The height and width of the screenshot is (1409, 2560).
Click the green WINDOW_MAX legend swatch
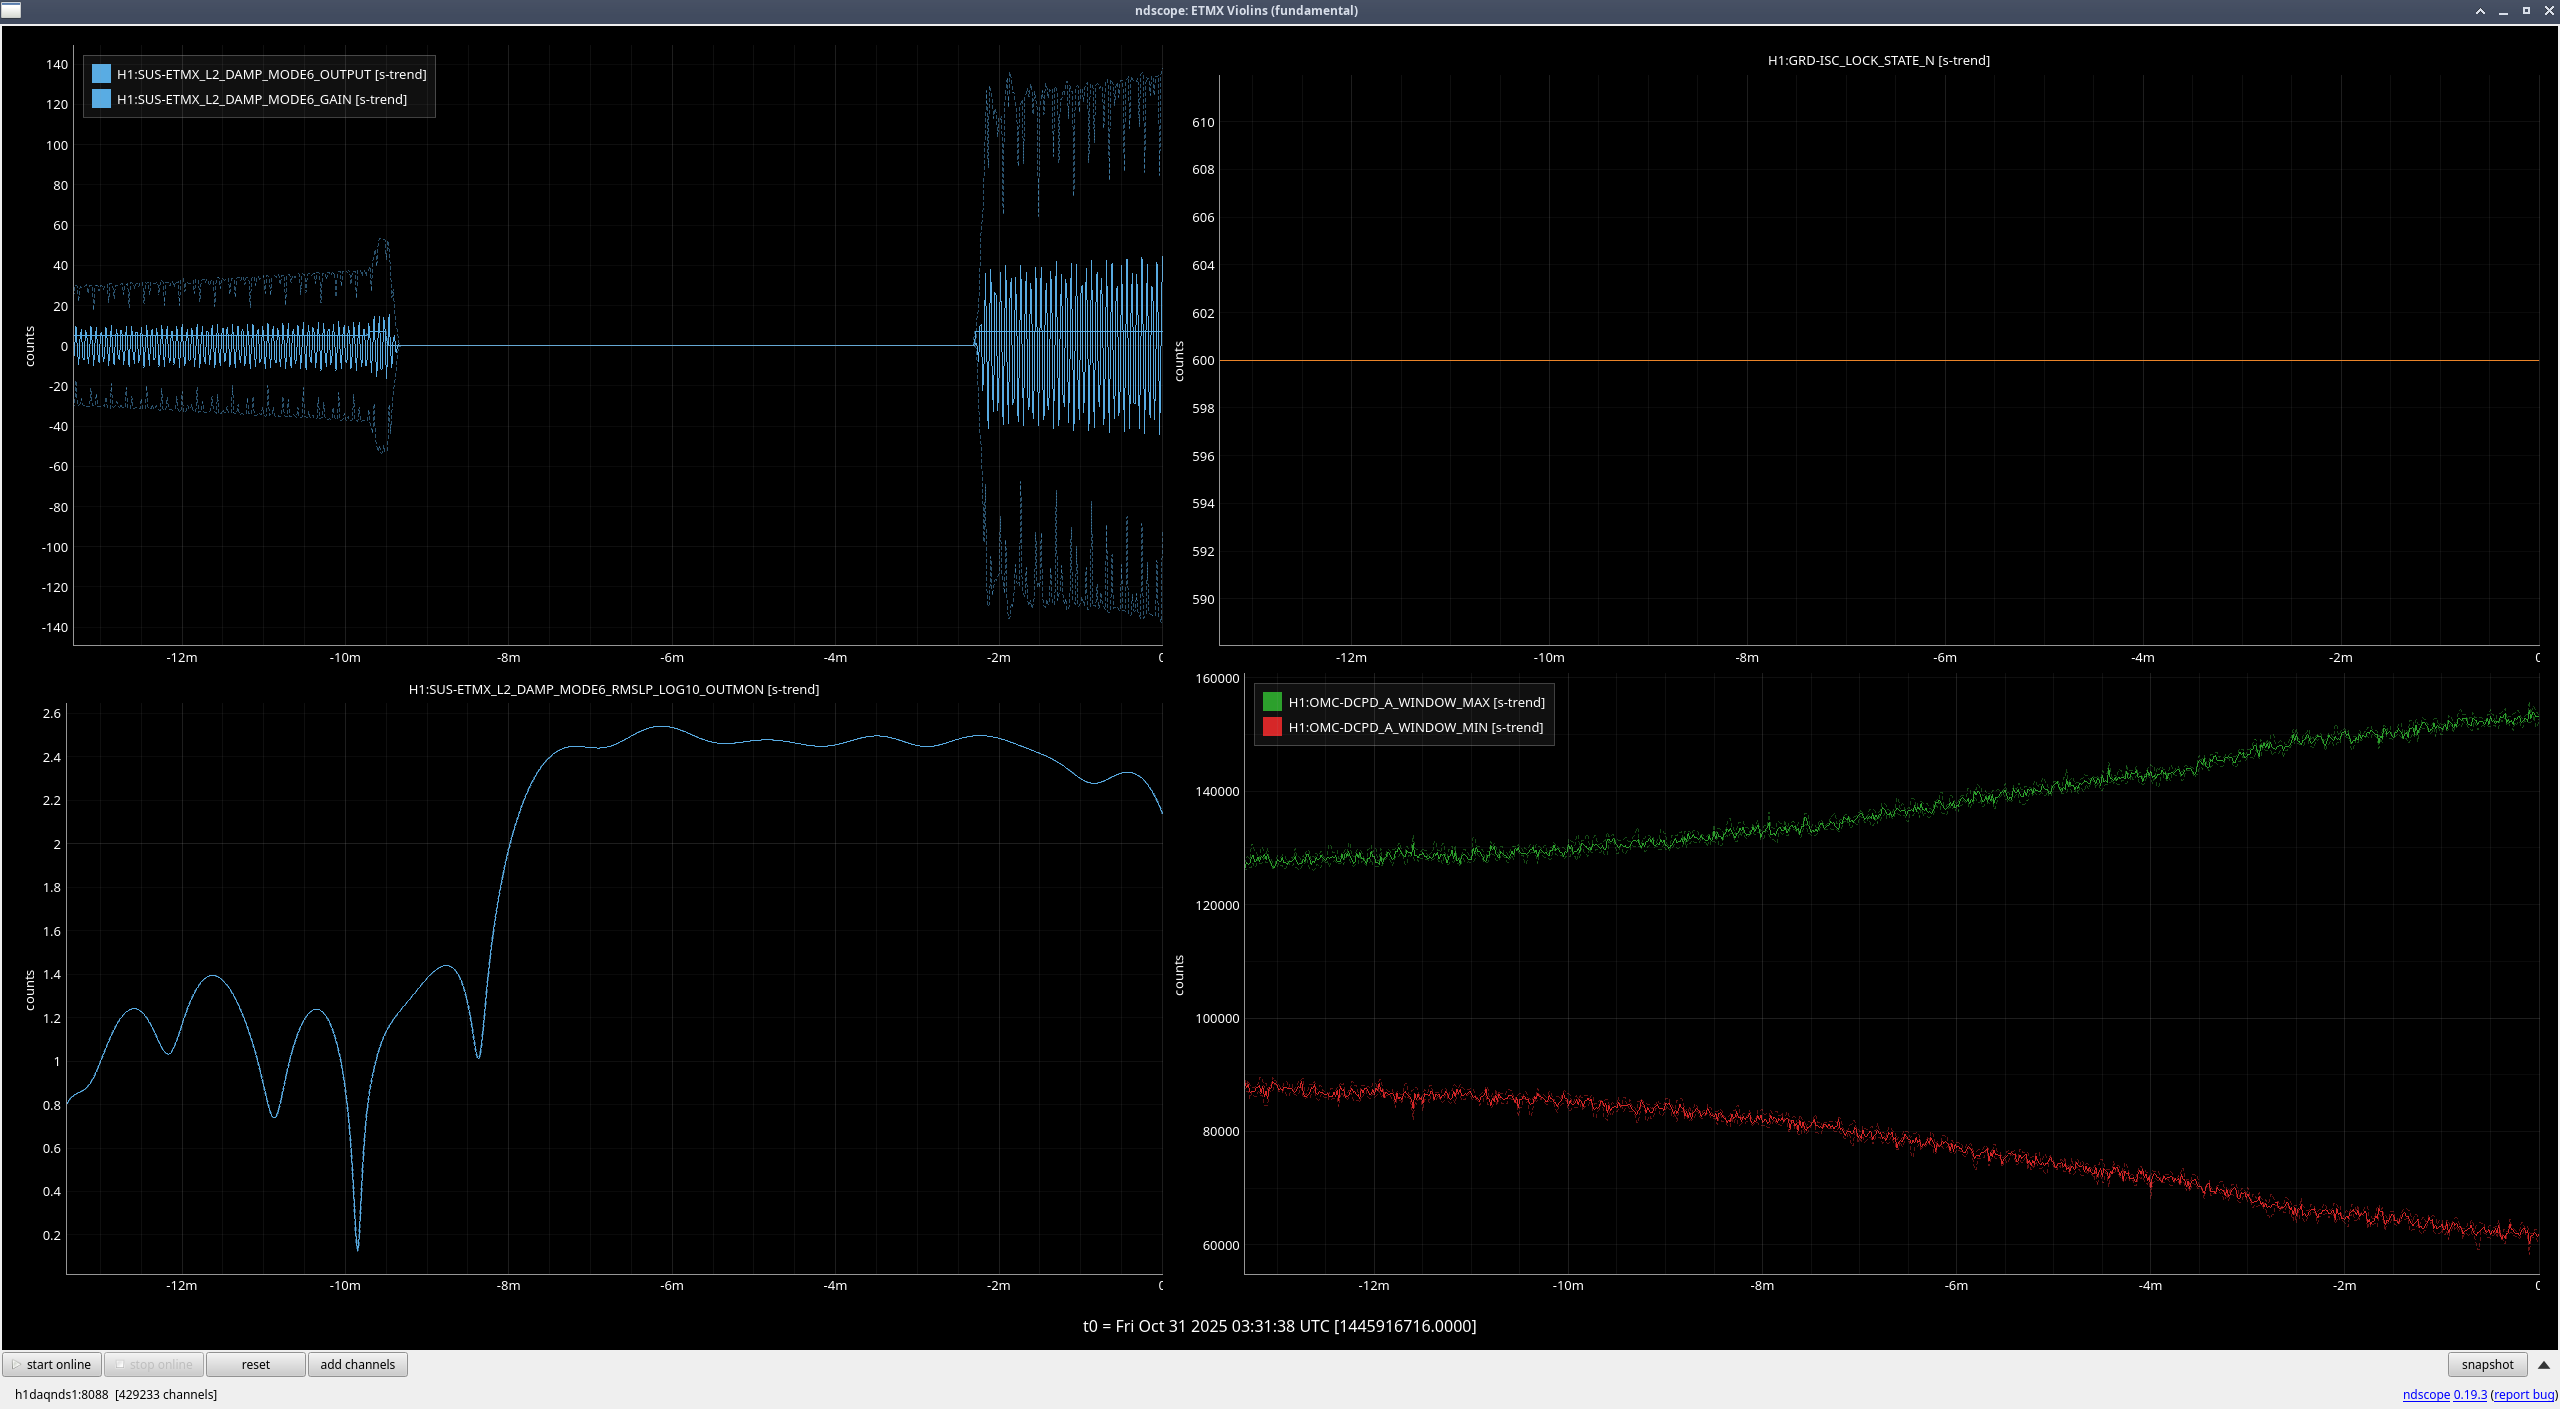coord(1272,702)
